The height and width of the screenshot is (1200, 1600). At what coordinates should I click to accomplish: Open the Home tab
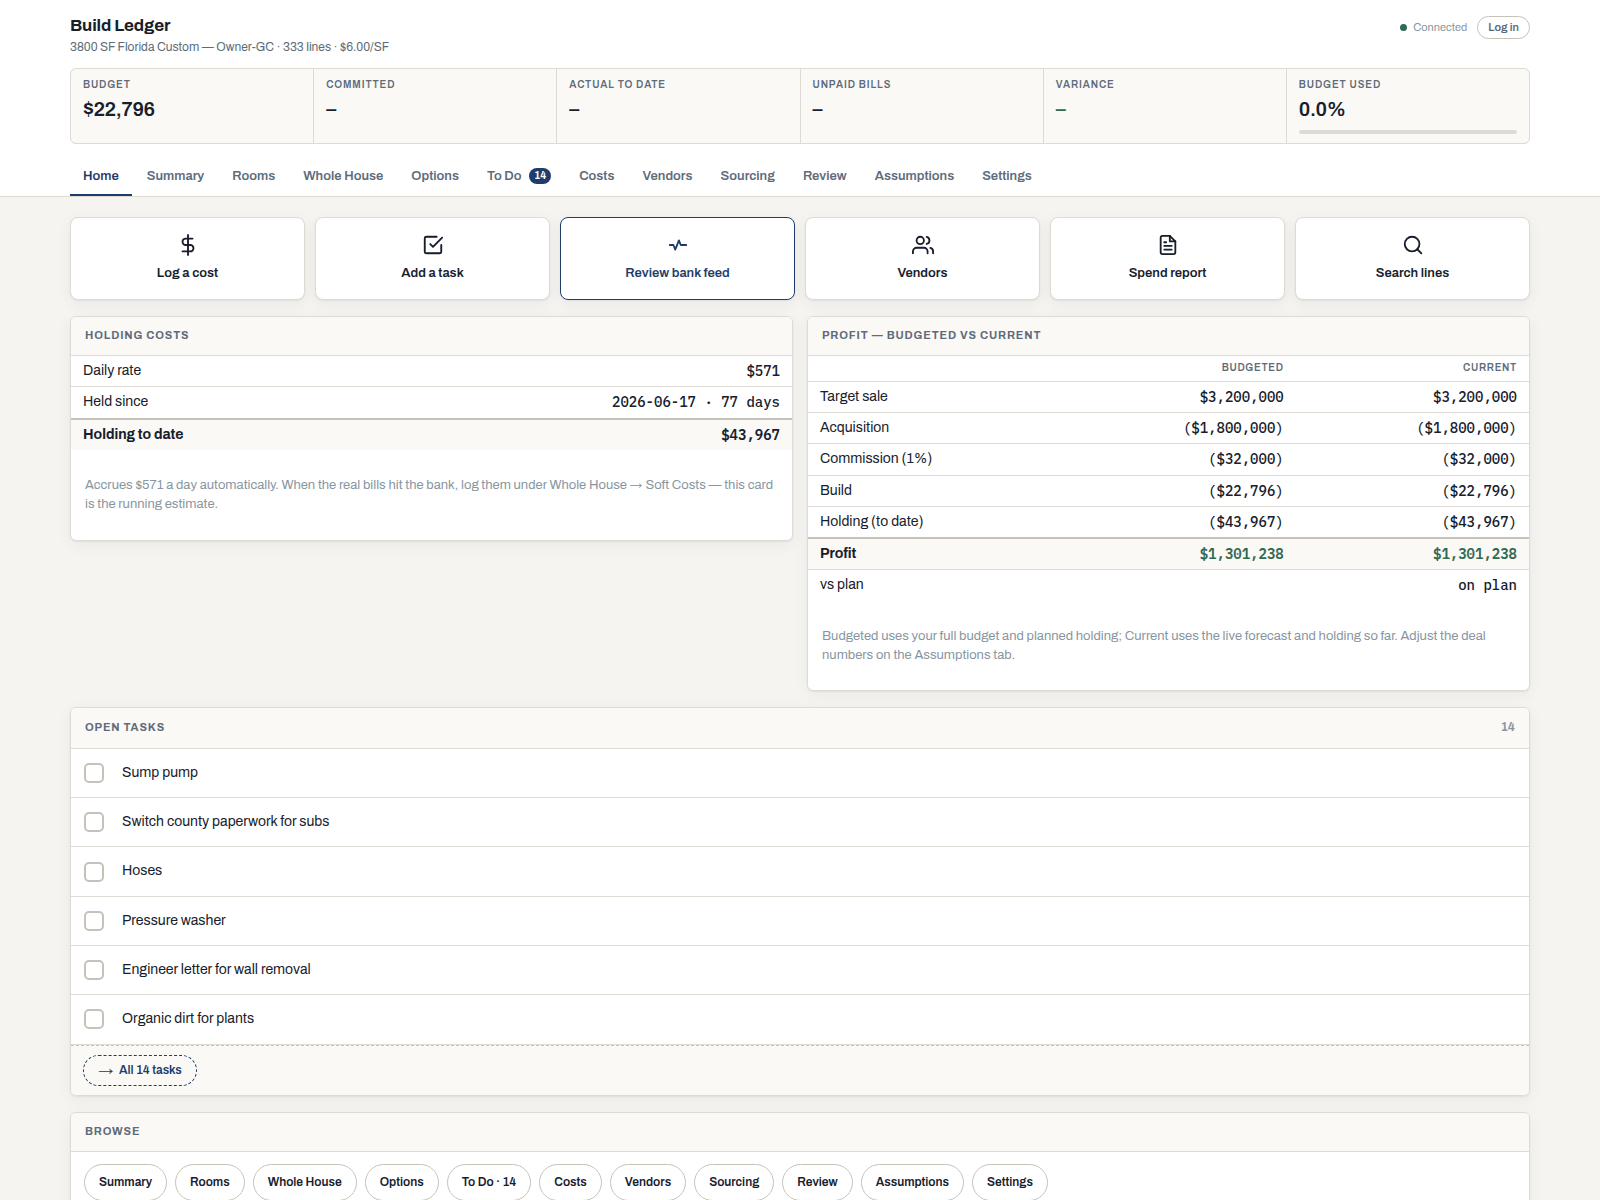101,176
